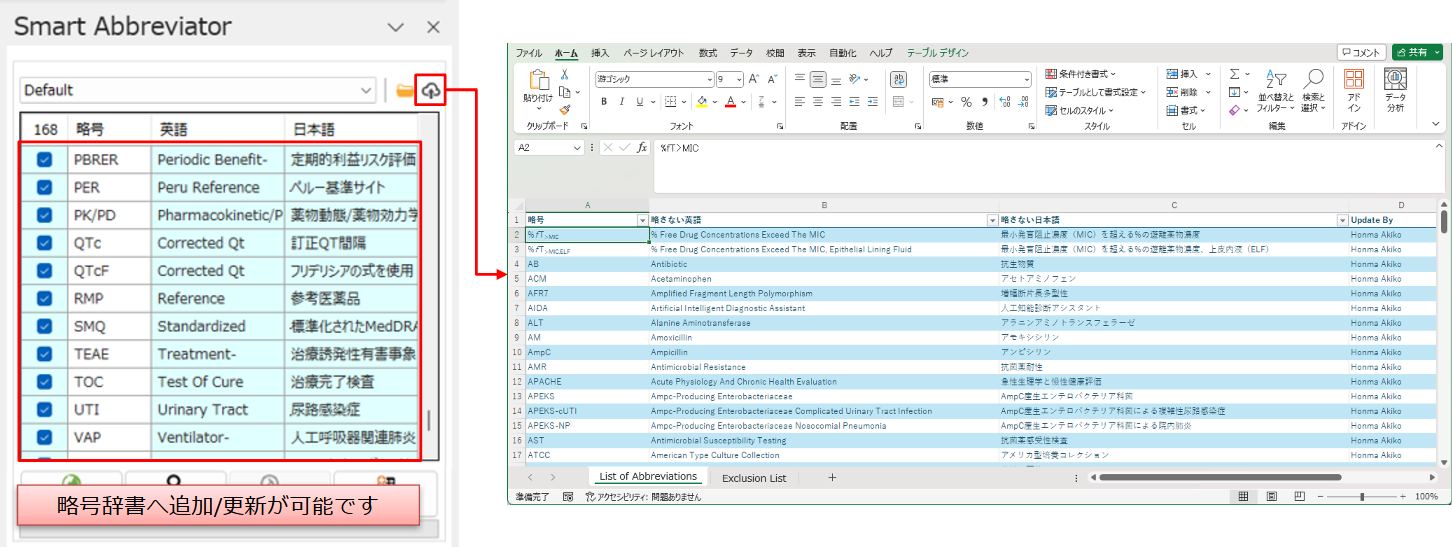
Task: Open the folder icon beside Default dropdown
Action: (x=404, y=90)
